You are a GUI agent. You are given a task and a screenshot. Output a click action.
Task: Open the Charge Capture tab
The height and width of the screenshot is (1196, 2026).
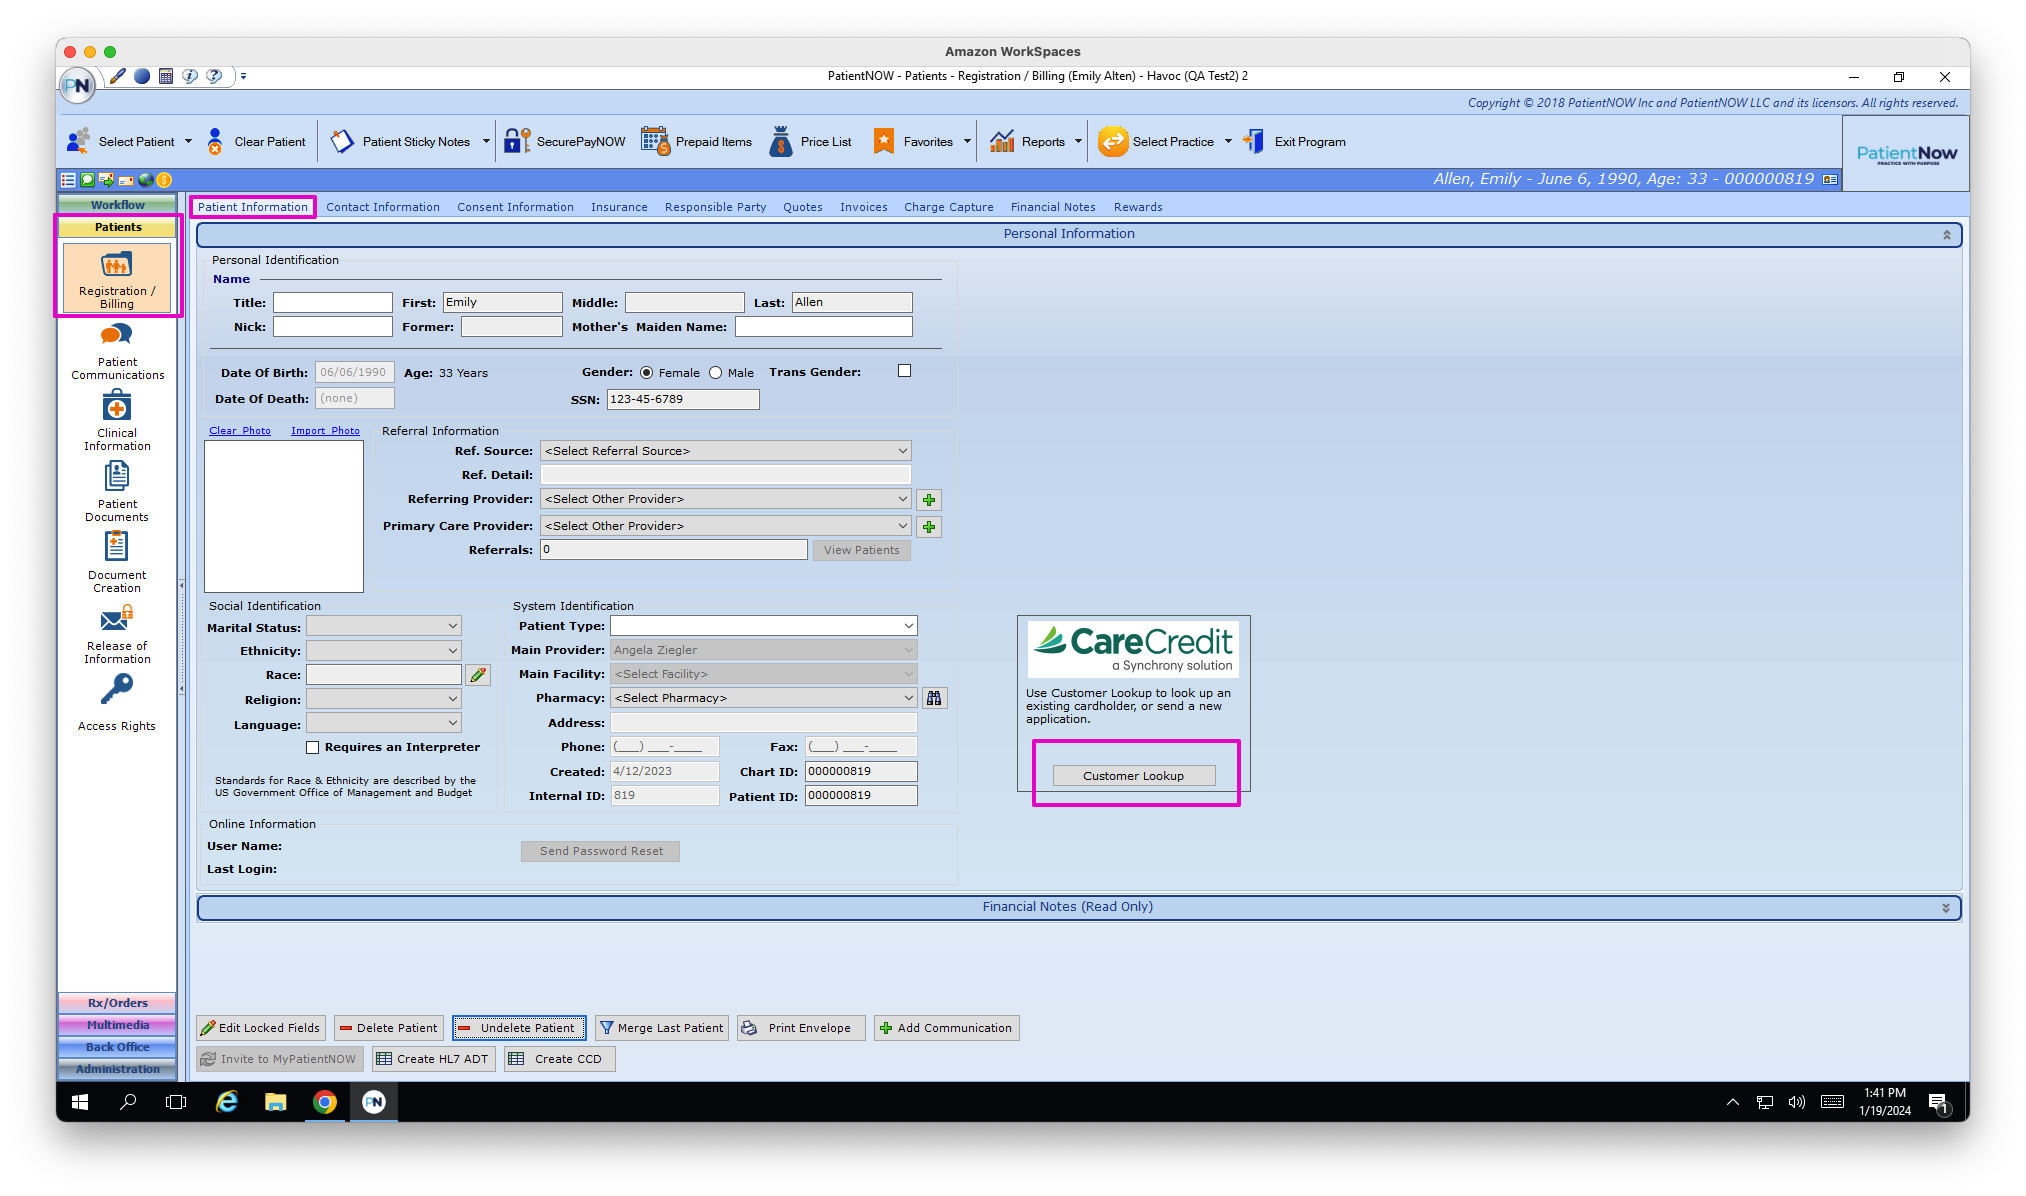[x=948, y=207]
